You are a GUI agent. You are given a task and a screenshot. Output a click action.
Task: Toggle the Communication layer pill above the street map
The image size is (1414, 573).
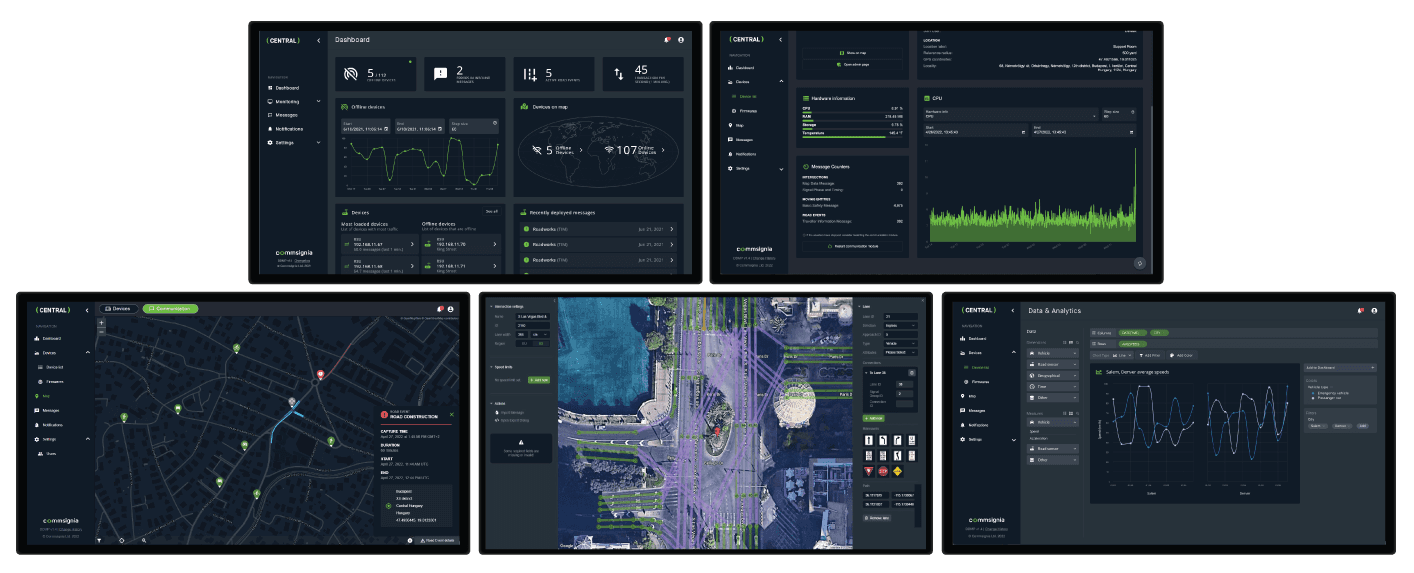(x=170, y=309)
